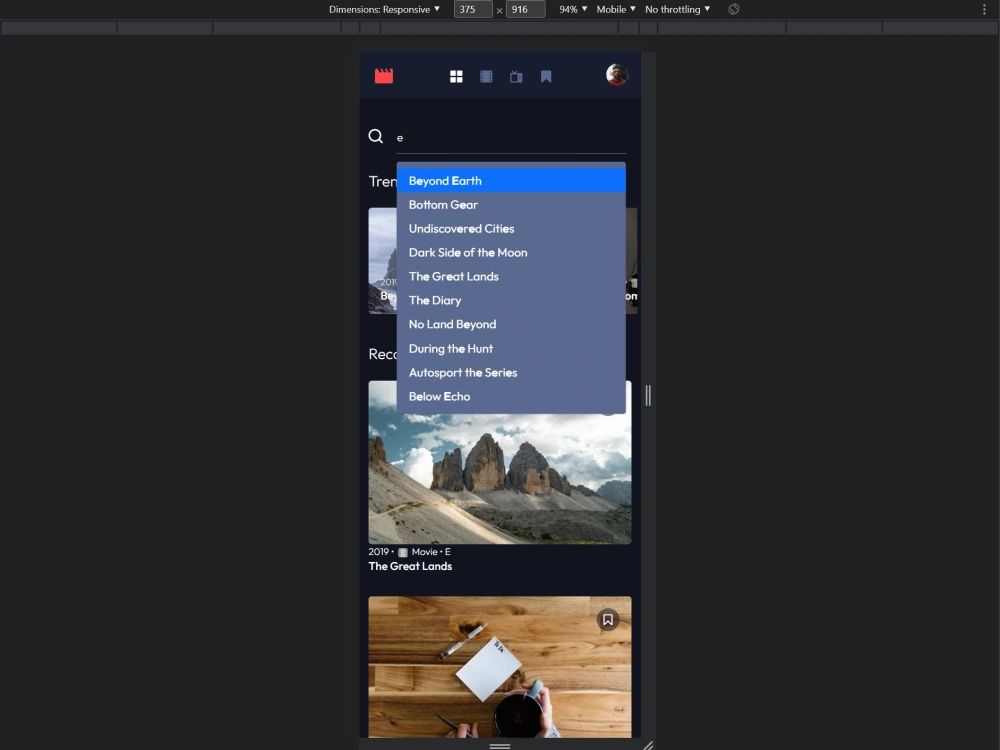Select 'The Great Lands' in suggestion list
This screenshot has height=750, width=1000.
[511, 276]
